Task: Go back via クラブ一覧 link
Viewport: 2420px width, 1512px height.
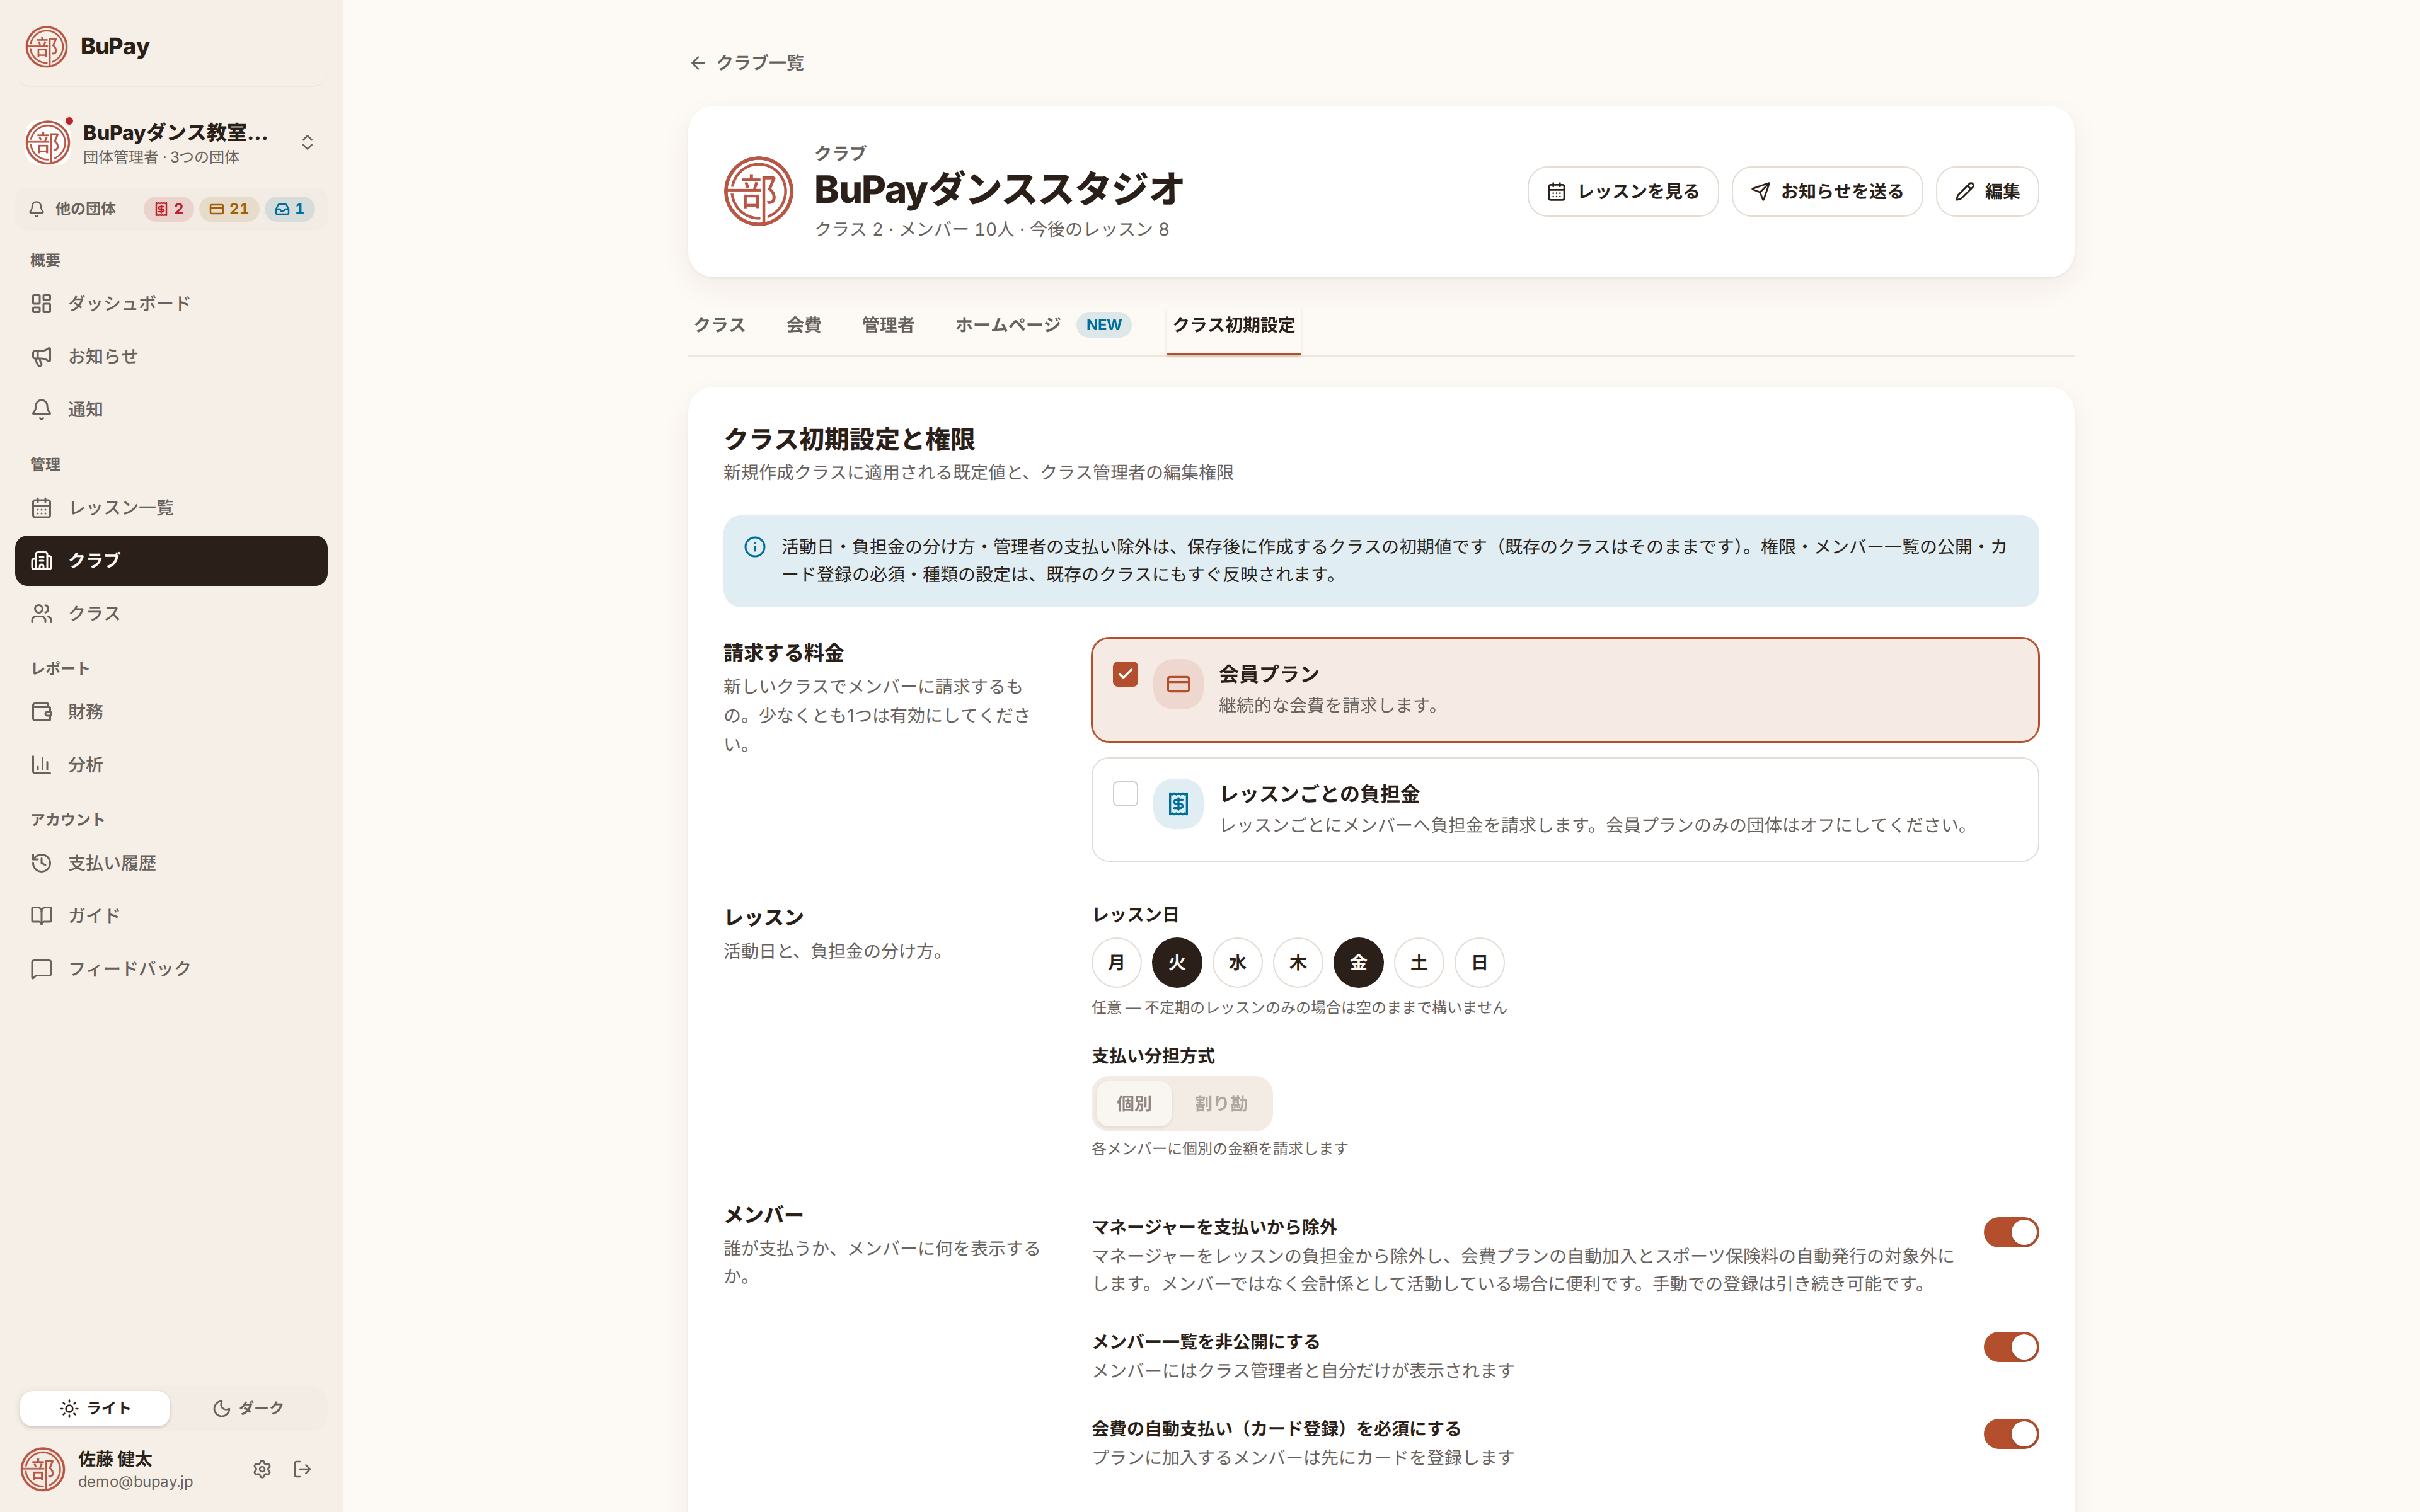Action: coord(747,63)
